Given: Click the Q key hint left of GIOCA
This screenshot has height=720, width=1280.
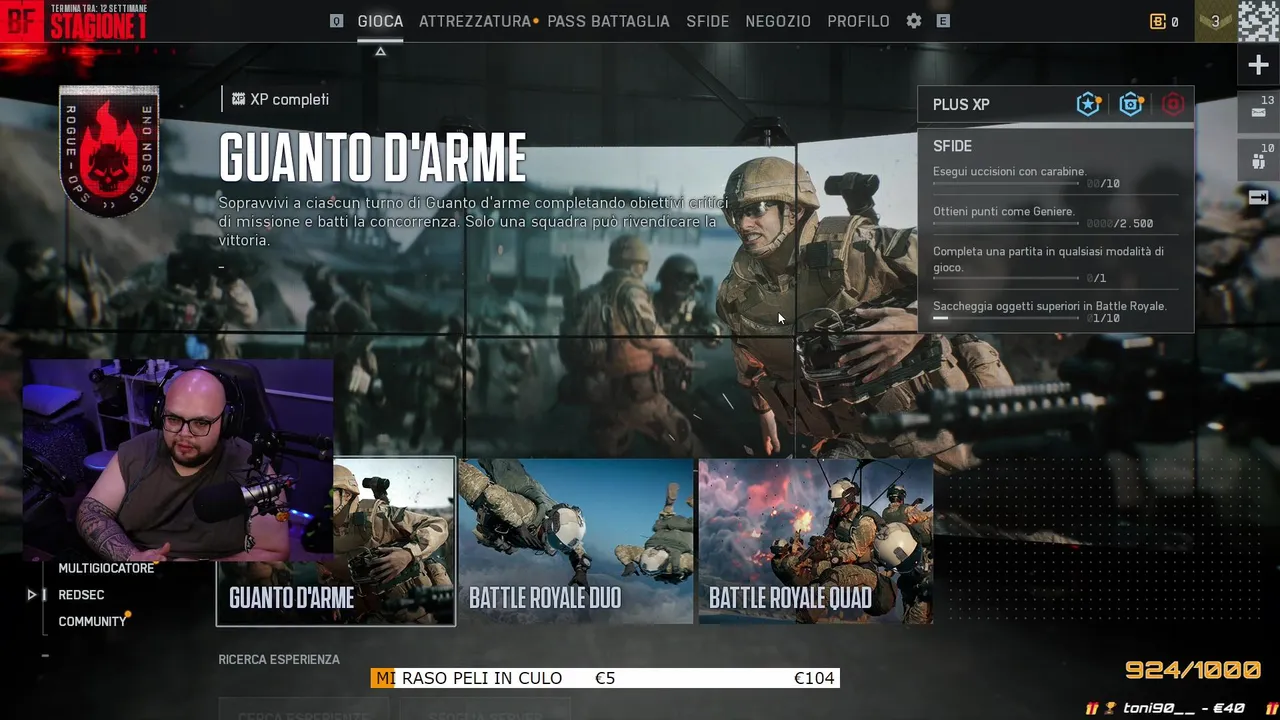Looking at the screenshot, I should 337,21.
